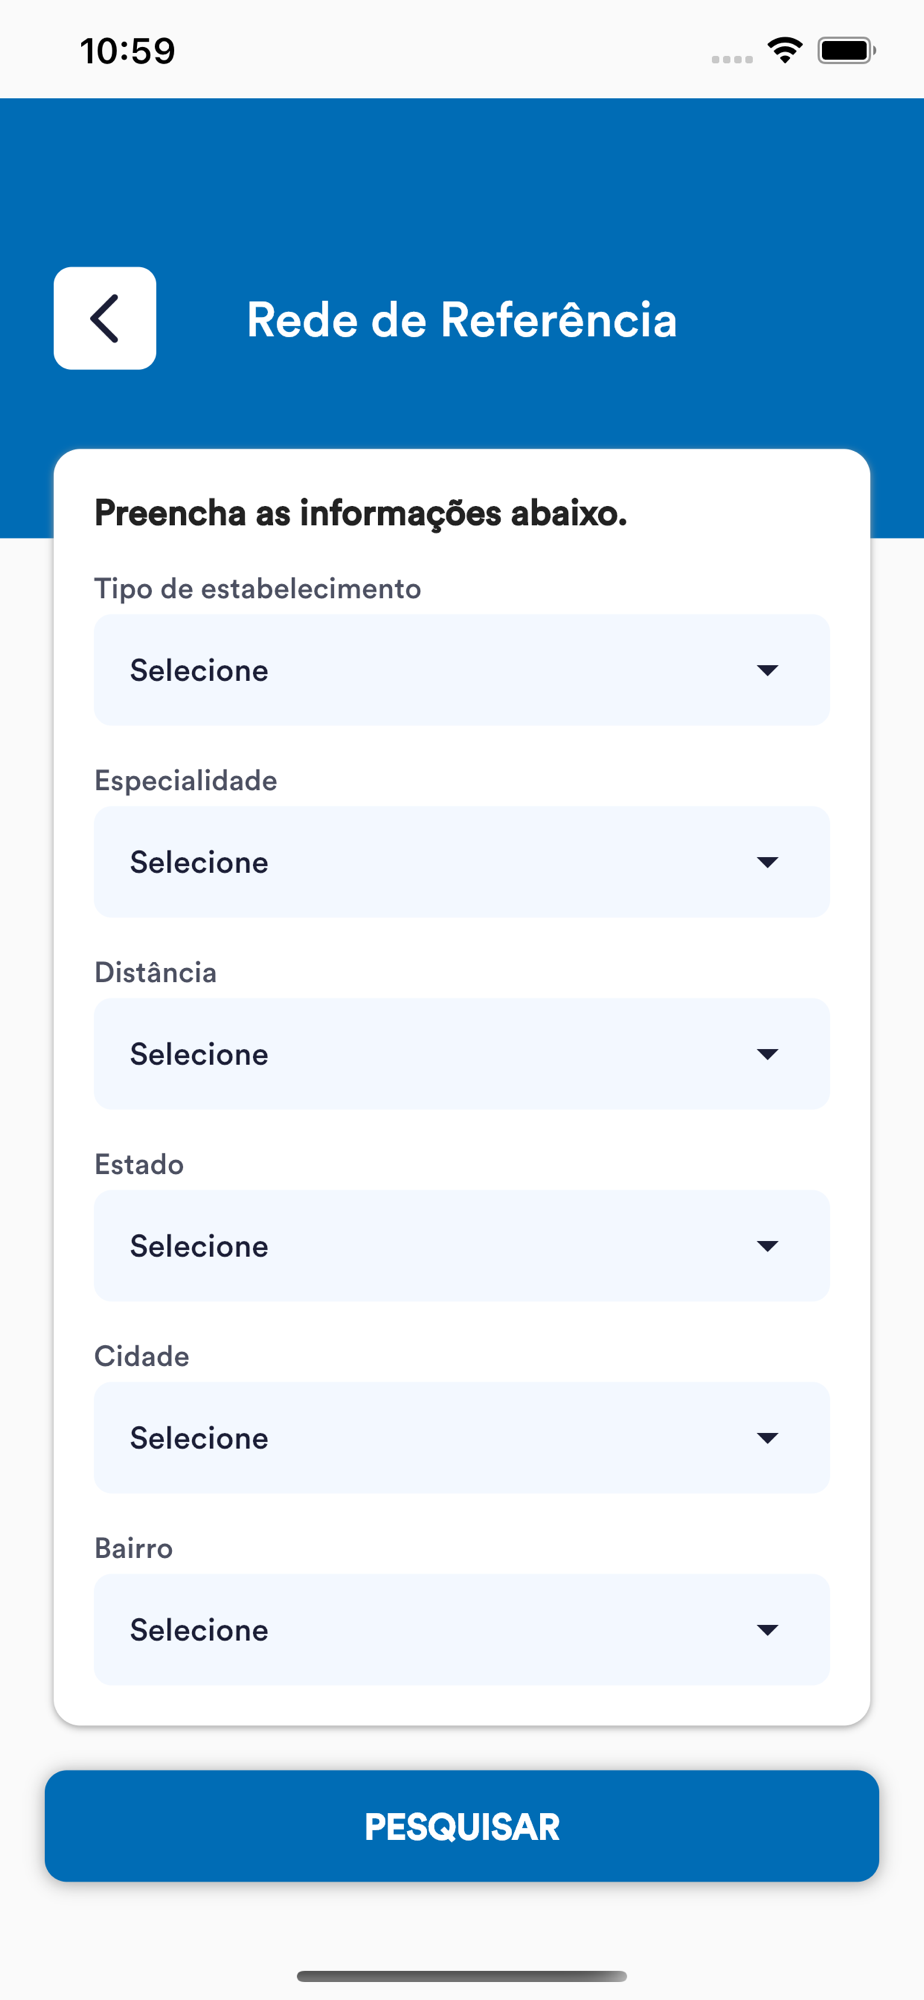Click the home indicator bar at the bottom
The width and height of the screenshot is (924, 2000).
(461, 1976)
